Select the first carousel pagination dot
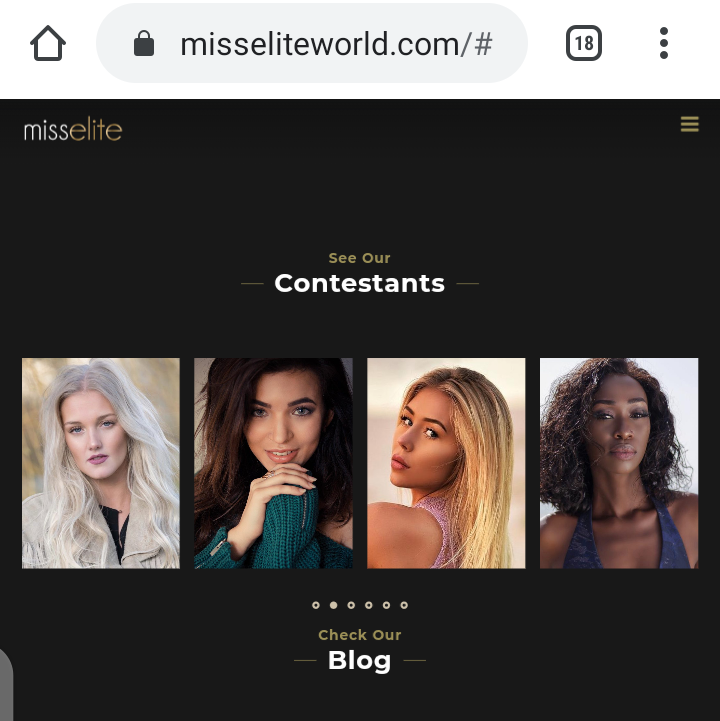Screen dimensions: 720x721 coord(315,605)
